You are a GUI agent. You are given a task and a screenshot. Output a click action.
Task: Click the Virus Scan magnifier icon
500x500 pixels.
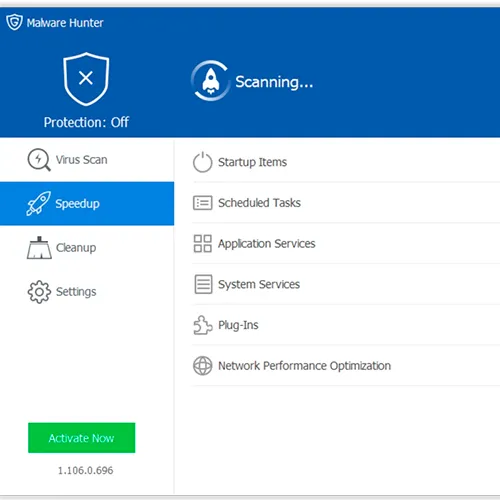tap(39, 160)
